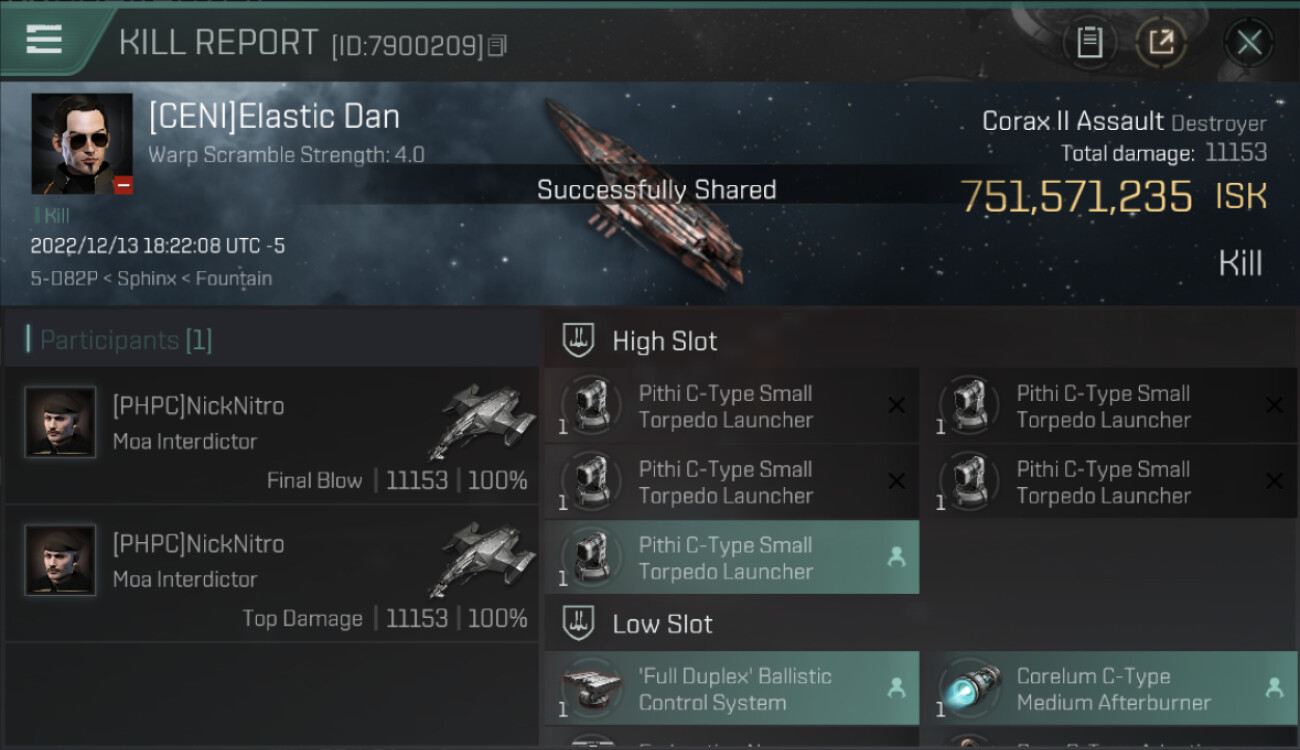Click the 'Full Duplex' Ballistic Control System icon

click(x=592, y=689)
